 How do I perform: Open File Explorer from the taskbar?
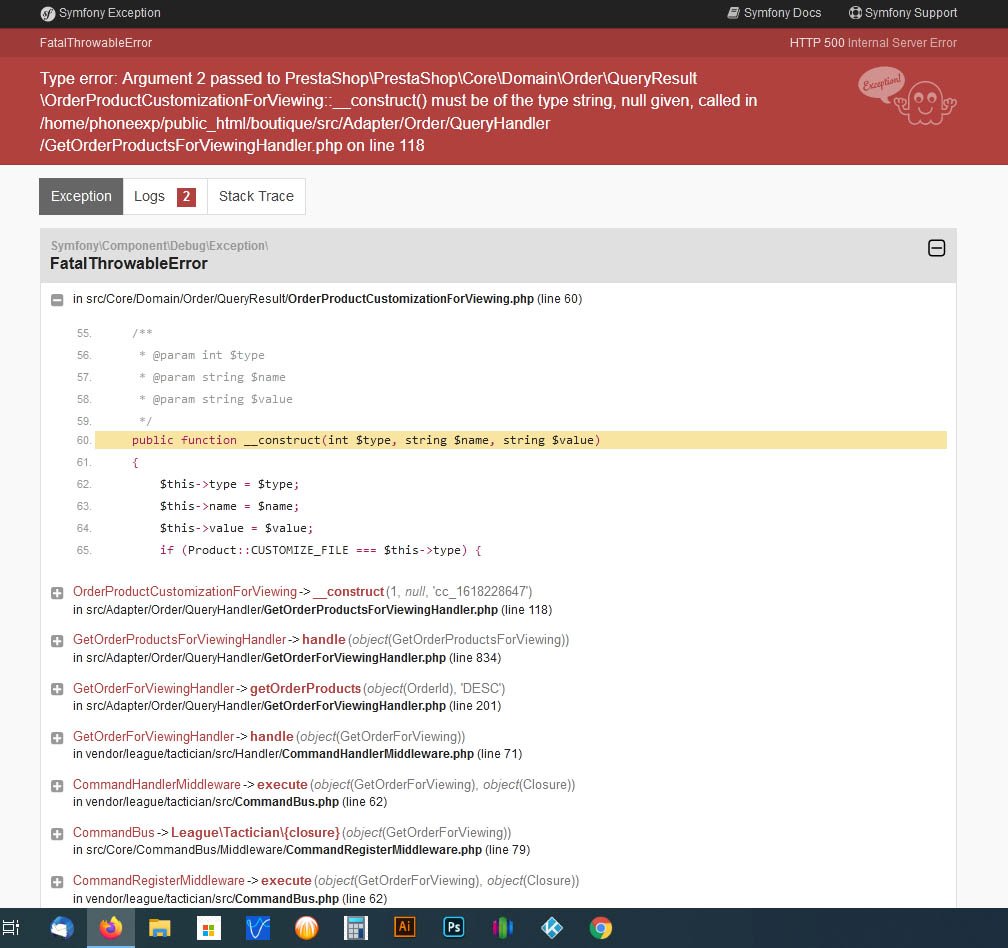point(159,927)
